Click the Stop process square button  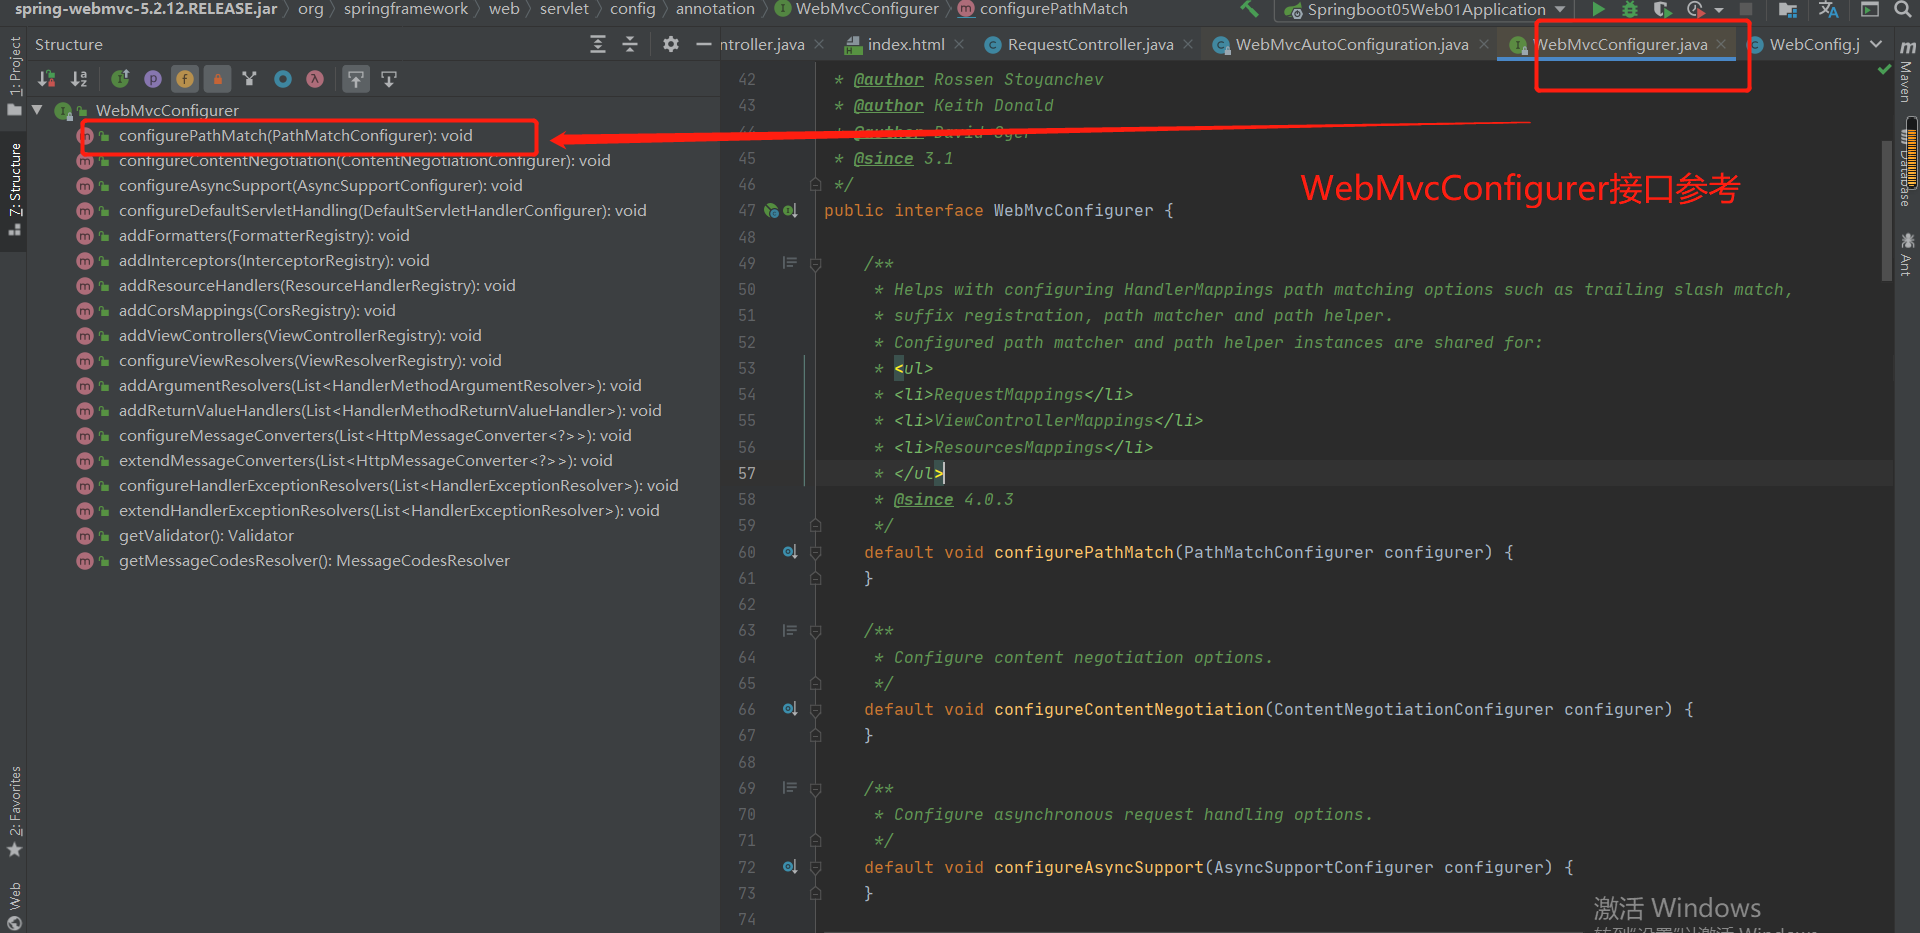pyautogui.click(x=1745, y=9)
